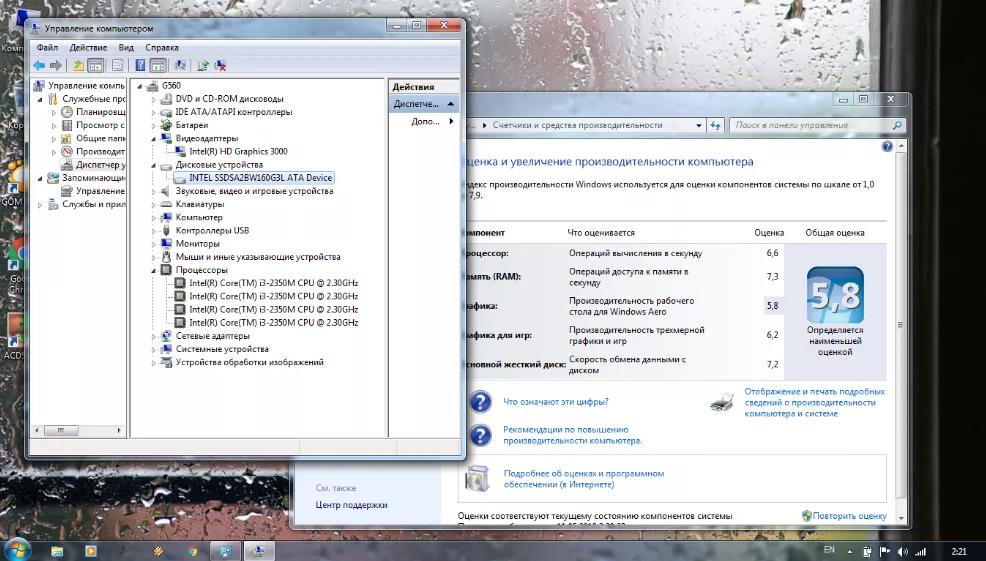
Task: Click the Up one level folder icon
Action: 78,65
